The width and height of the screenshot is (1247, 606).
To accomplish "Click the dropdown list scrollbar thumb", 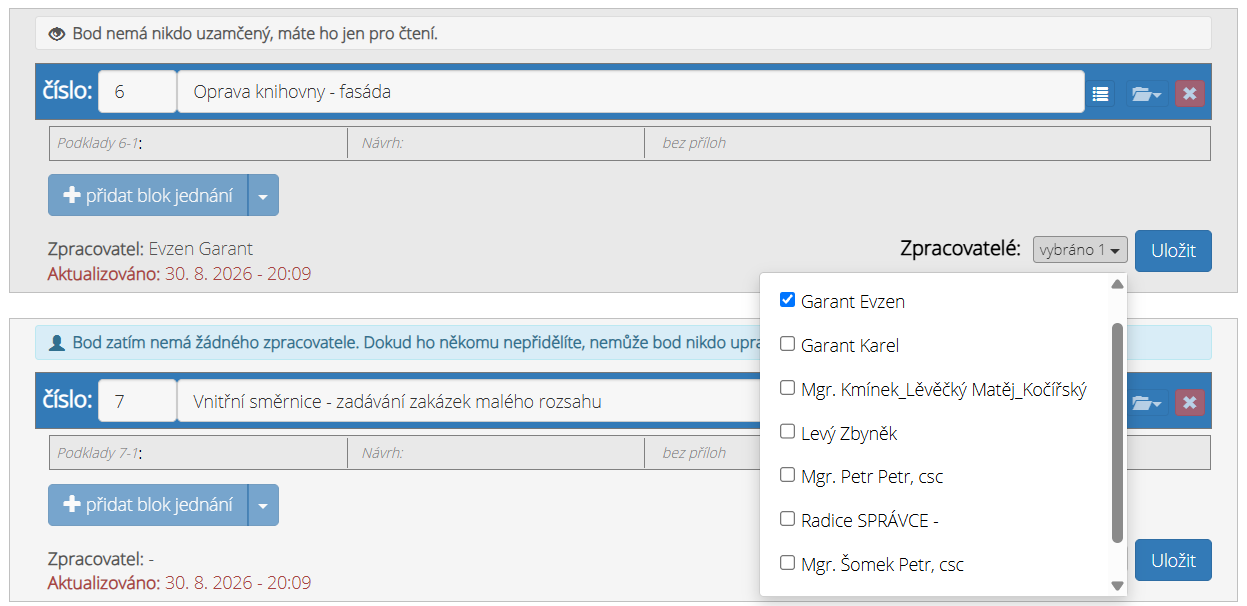I will point(1117,432).
